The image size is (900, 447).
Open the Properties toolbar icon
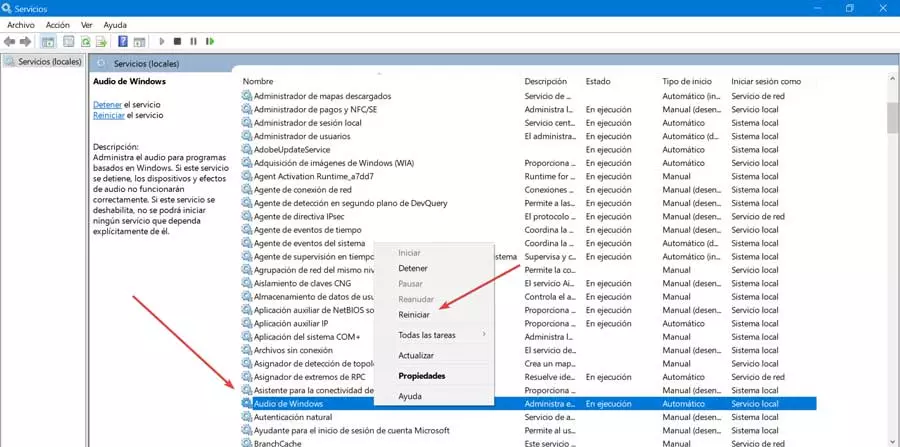(x=69, y=41)
